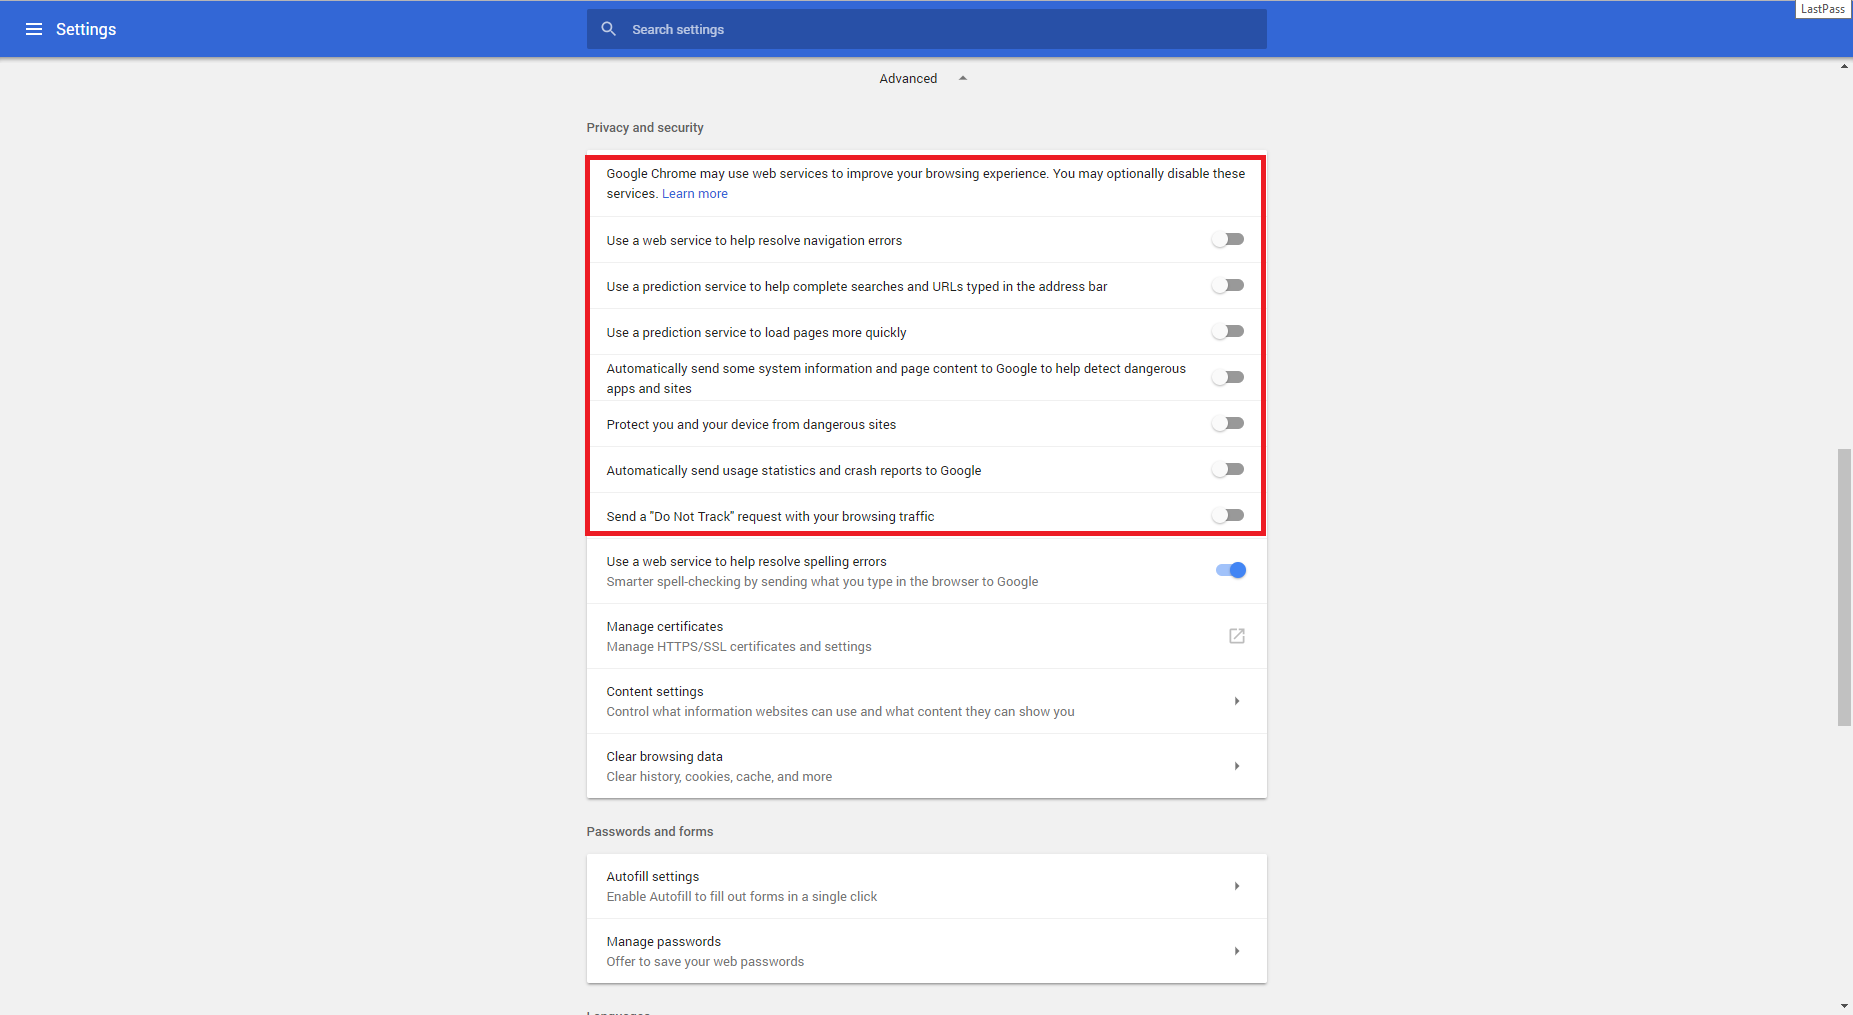Click 'Clear history, cookies, cache, and more' text
1853x1015 pixels.
pos(719,777)
